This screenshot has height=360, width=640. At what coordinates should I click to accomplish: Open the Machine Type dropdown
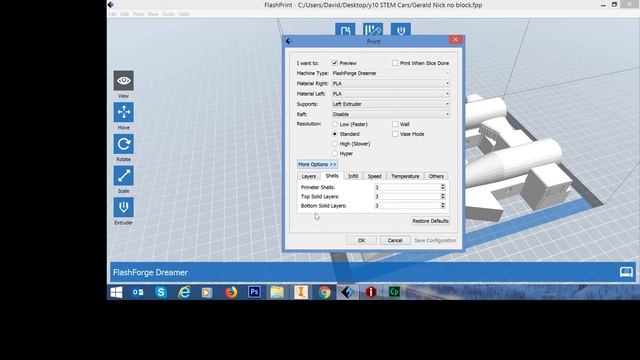pyautogui.click(x=391, y=73)
